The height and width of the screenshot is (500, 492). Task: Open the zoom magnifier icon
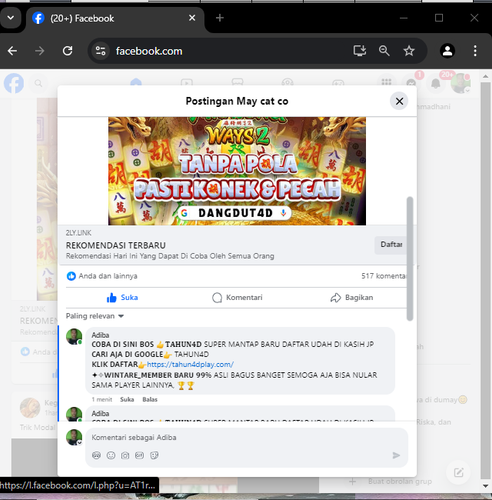pos(384,51)
